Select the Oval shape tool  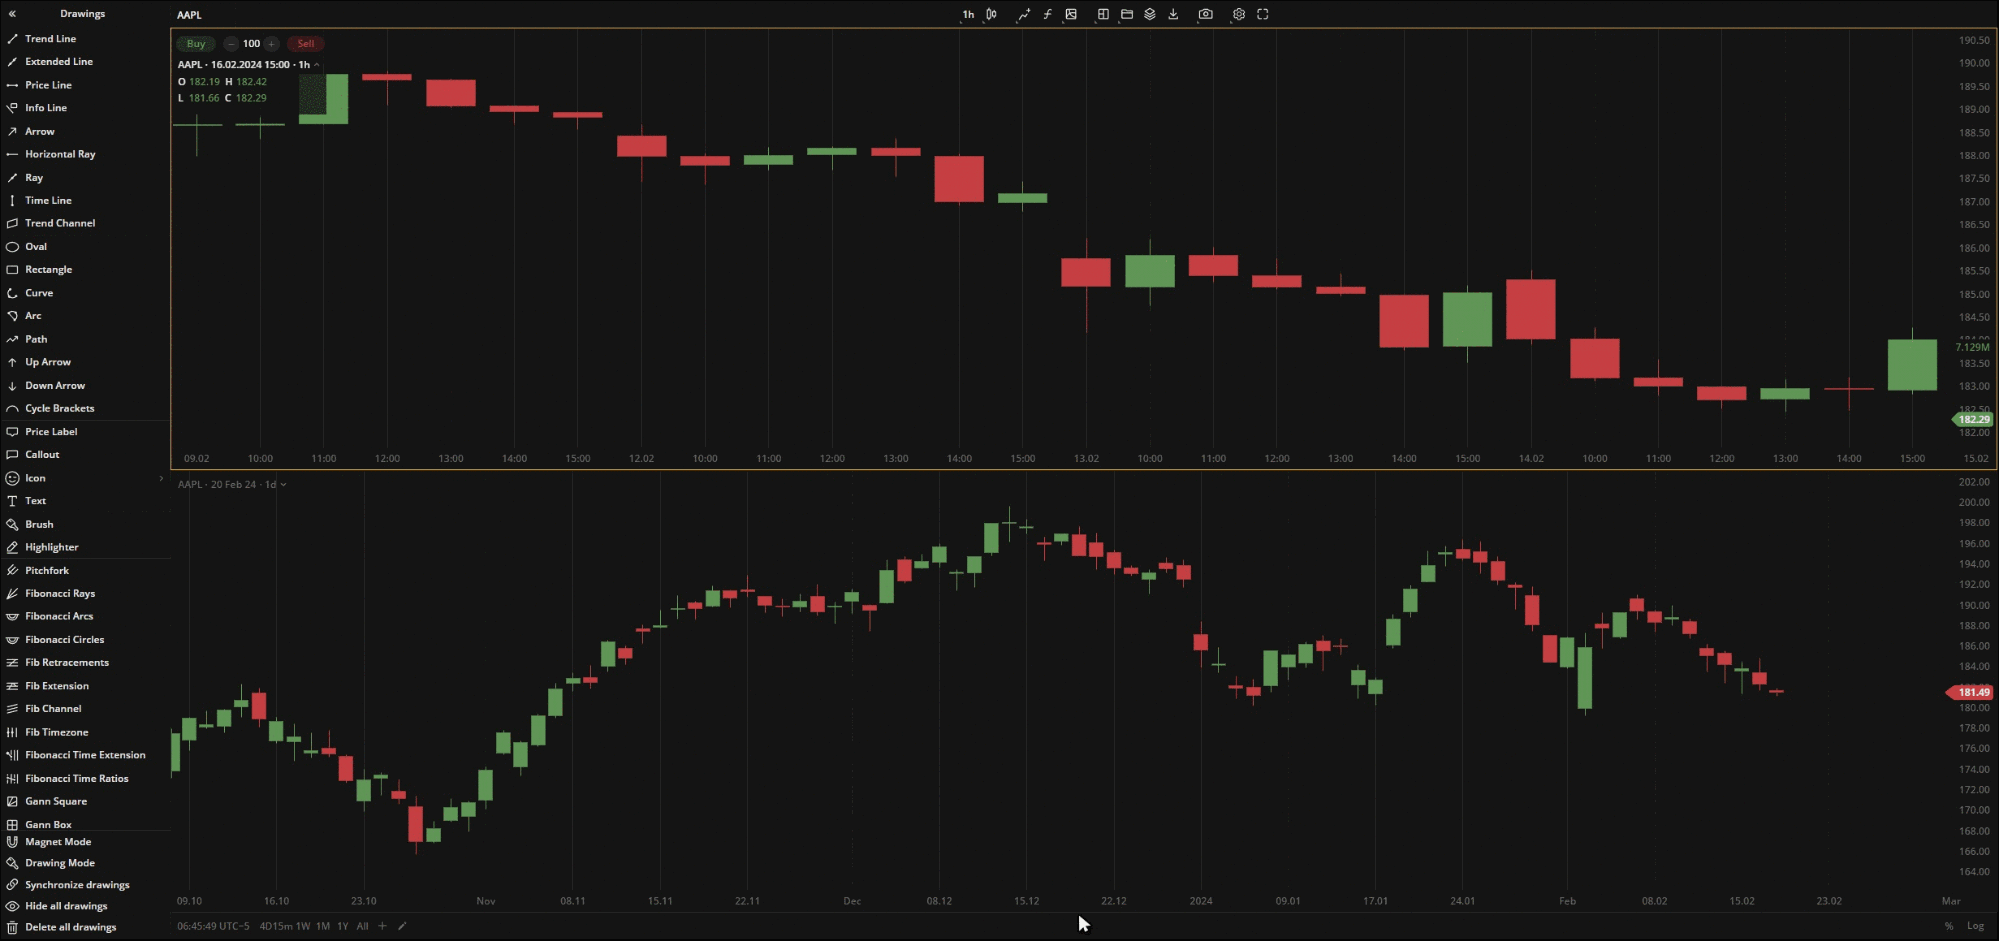pos(36,247)
